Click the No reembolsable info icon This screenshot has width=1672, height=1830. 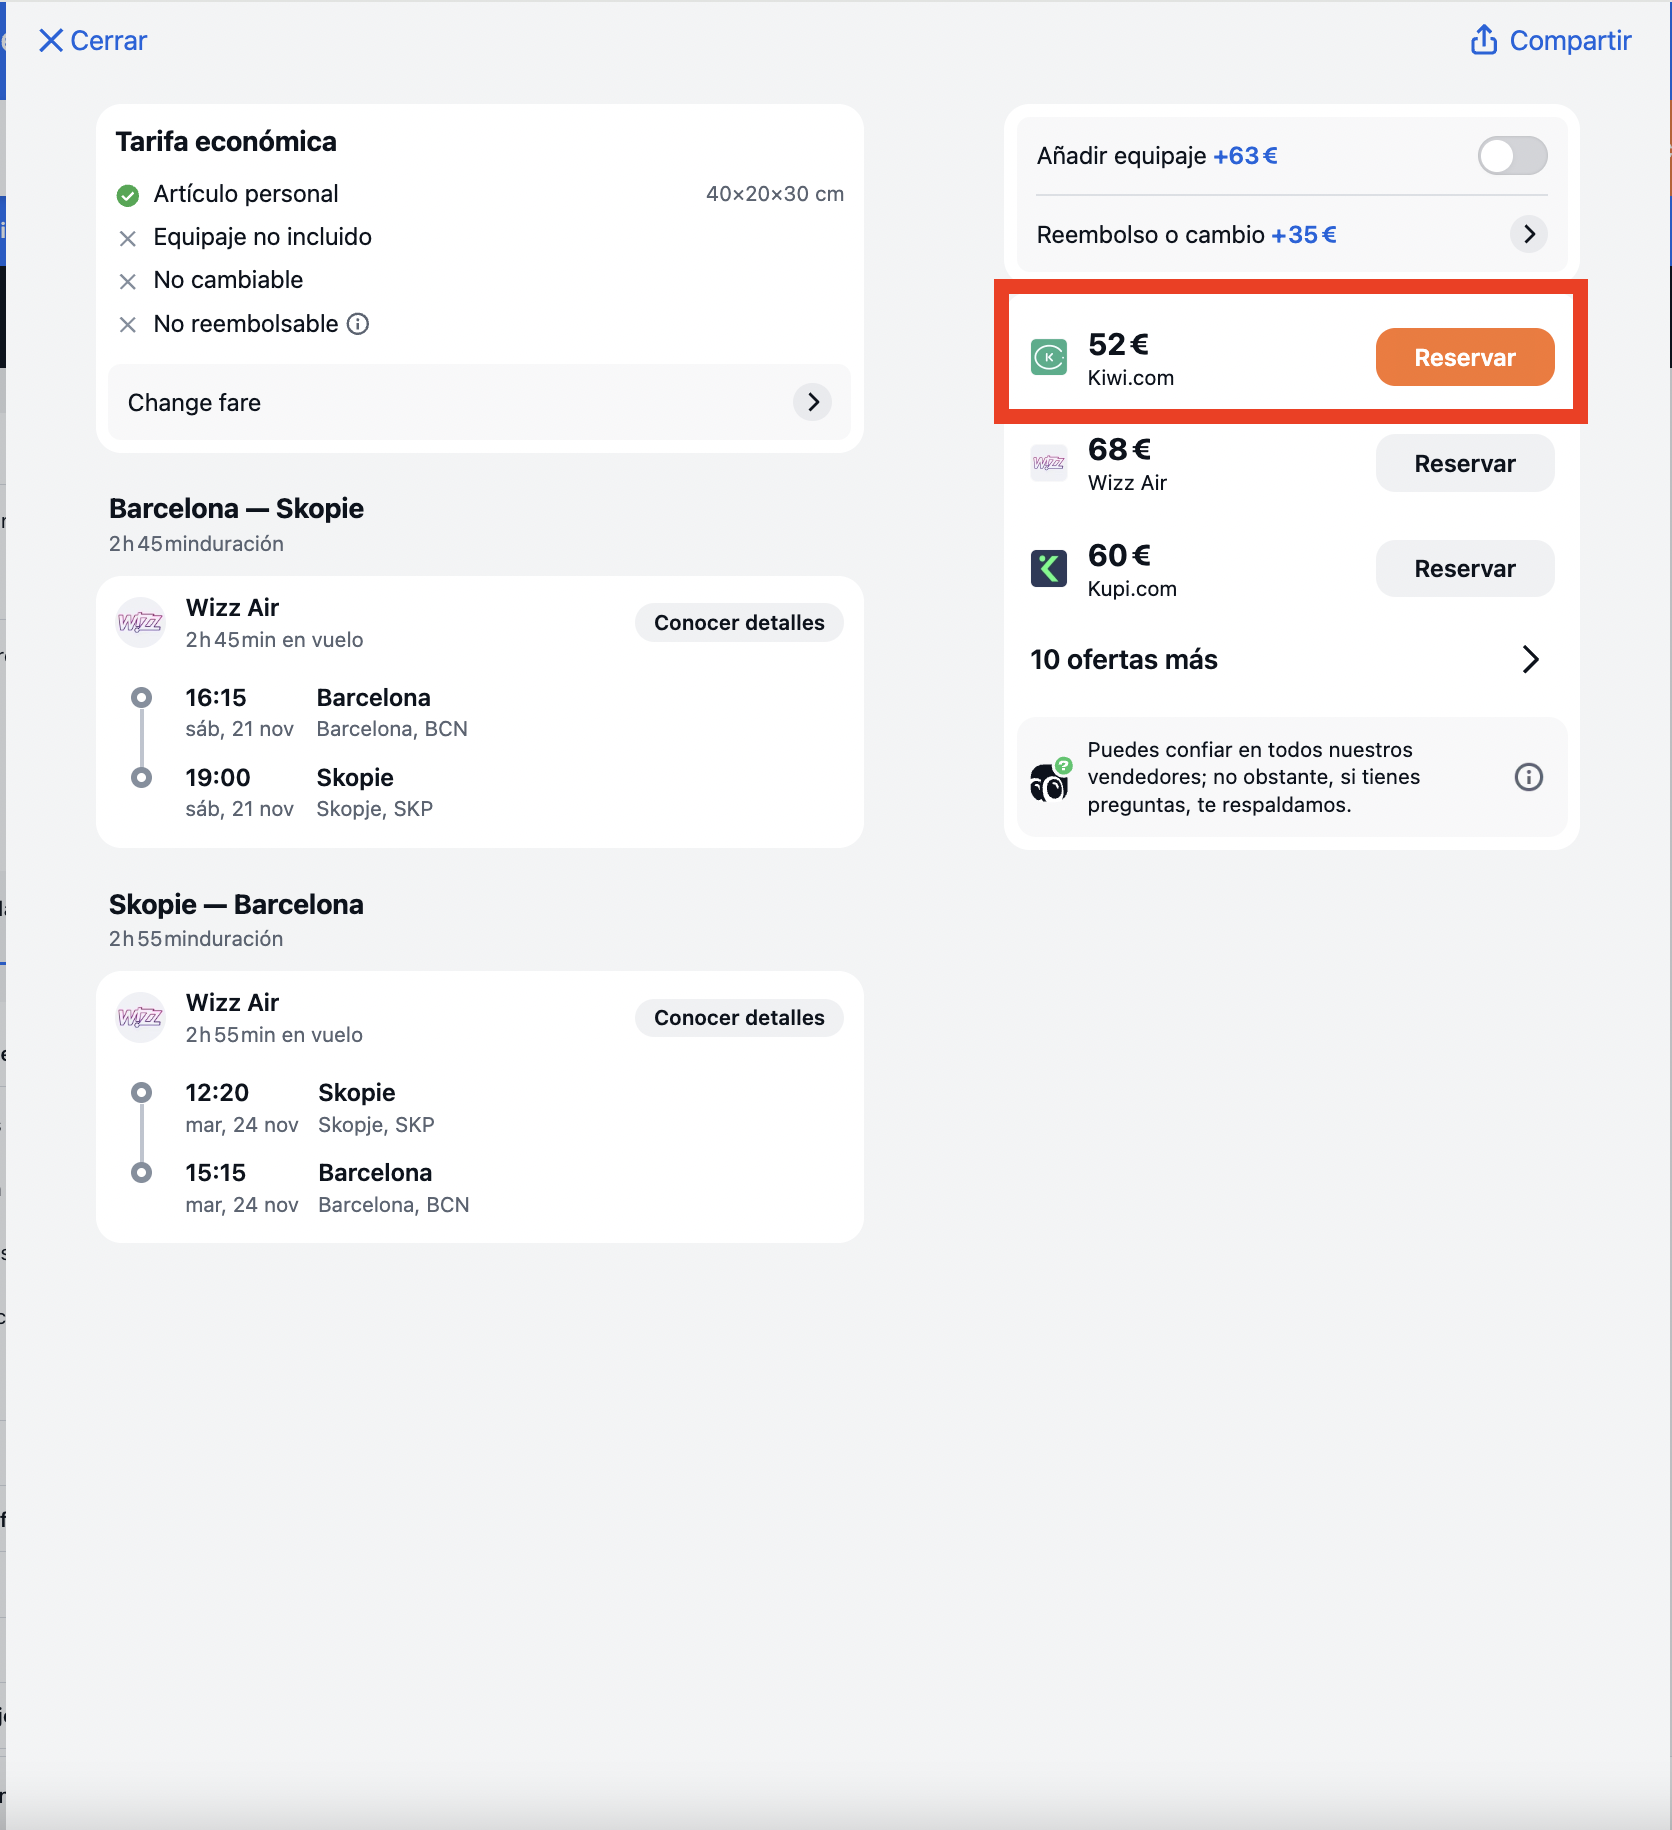(x=358, y=324)
